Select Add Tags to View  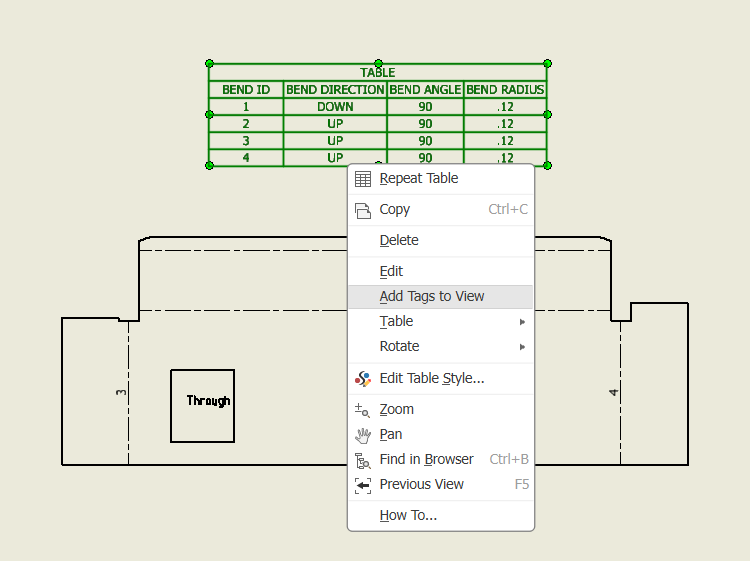441,297
